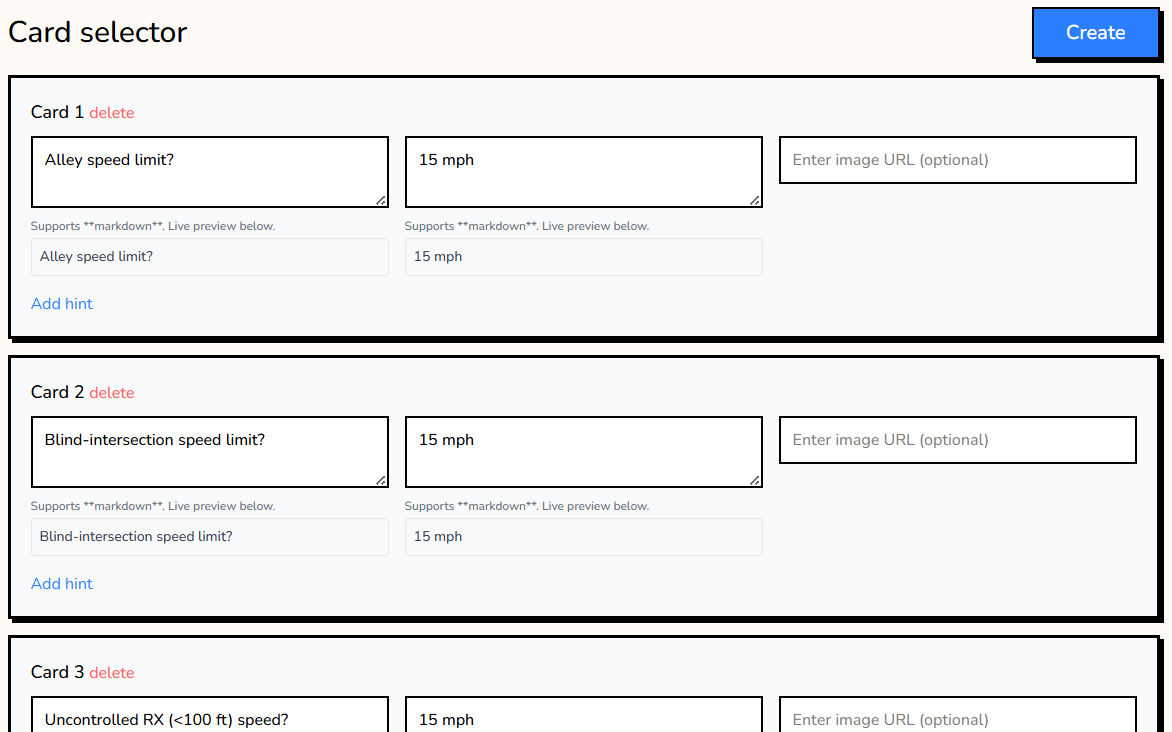The height and width of the screenshot is (732, 1172).
Task: Grab resize handle of Card 2 answer textarea
Action: (755, 480)
